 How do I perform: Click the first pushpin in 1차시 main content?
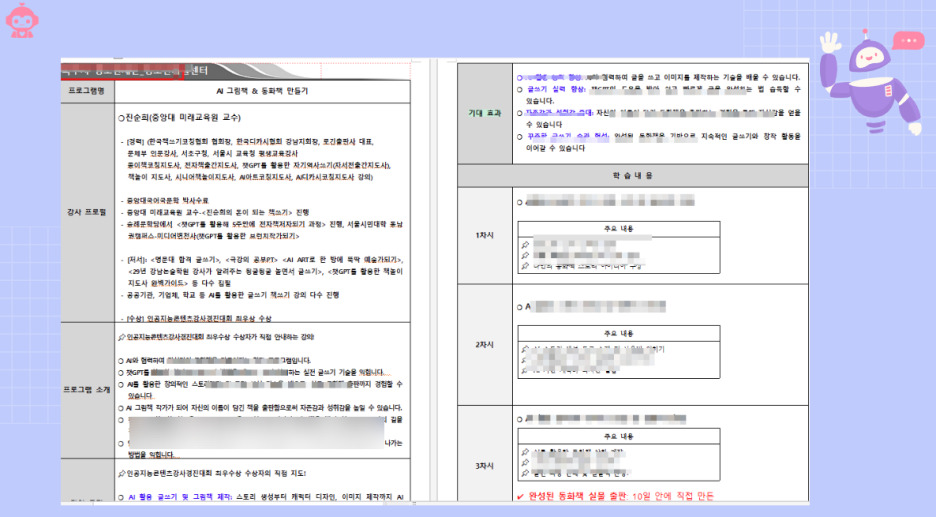click(x=525, y=245)
